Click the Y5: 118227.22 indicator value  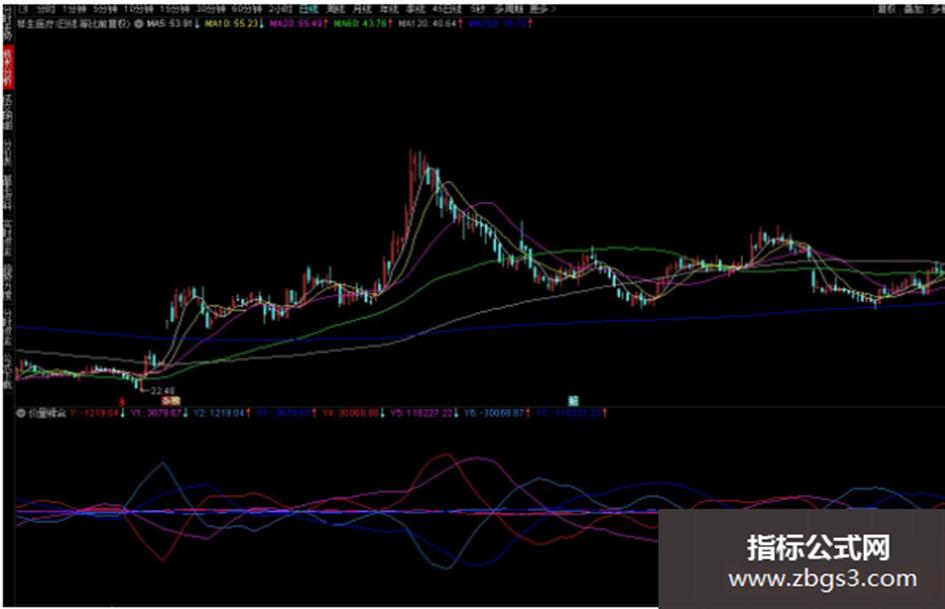coord(421,413)
